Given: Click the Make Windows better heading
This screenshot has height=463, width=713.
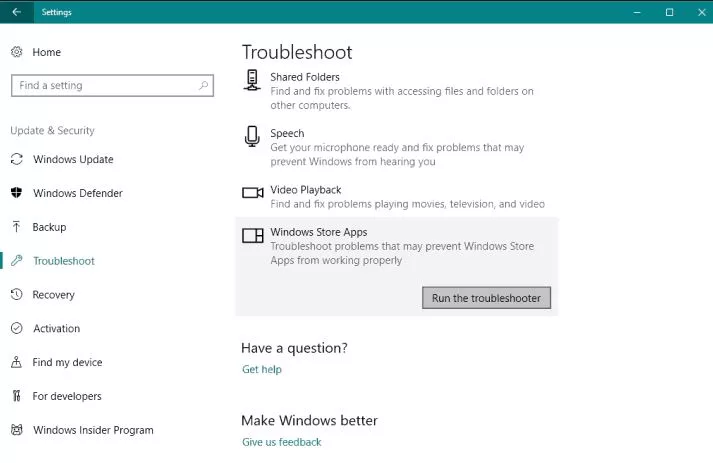Looking at the screenshot, I should [x=309, y=420].
